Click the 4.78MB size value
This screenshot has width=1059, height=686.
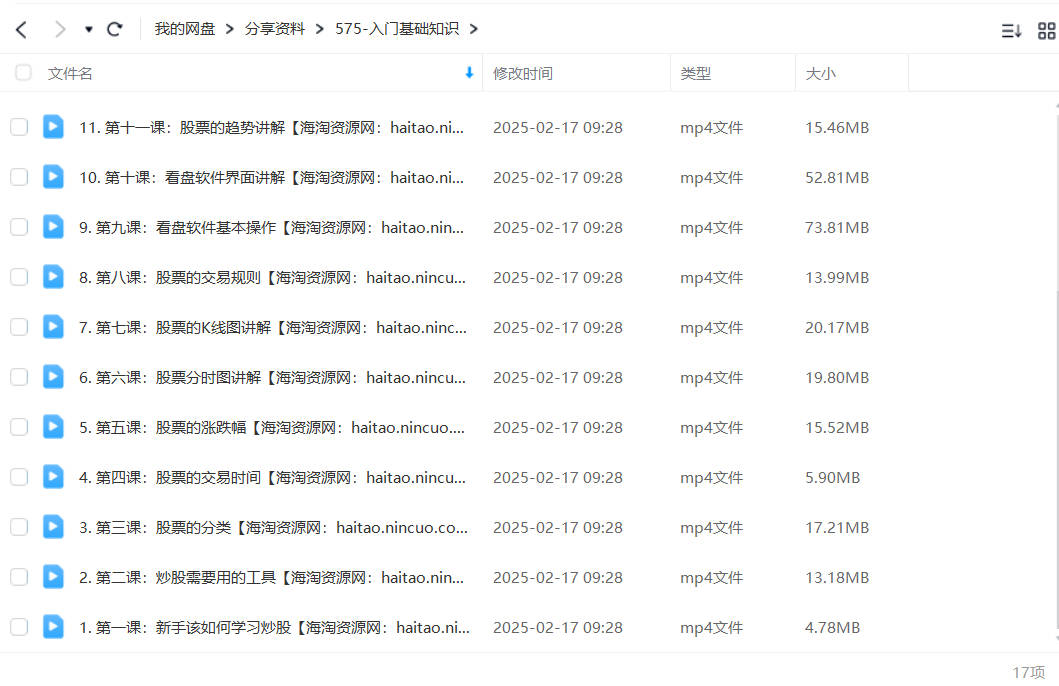tap(833, 627)
